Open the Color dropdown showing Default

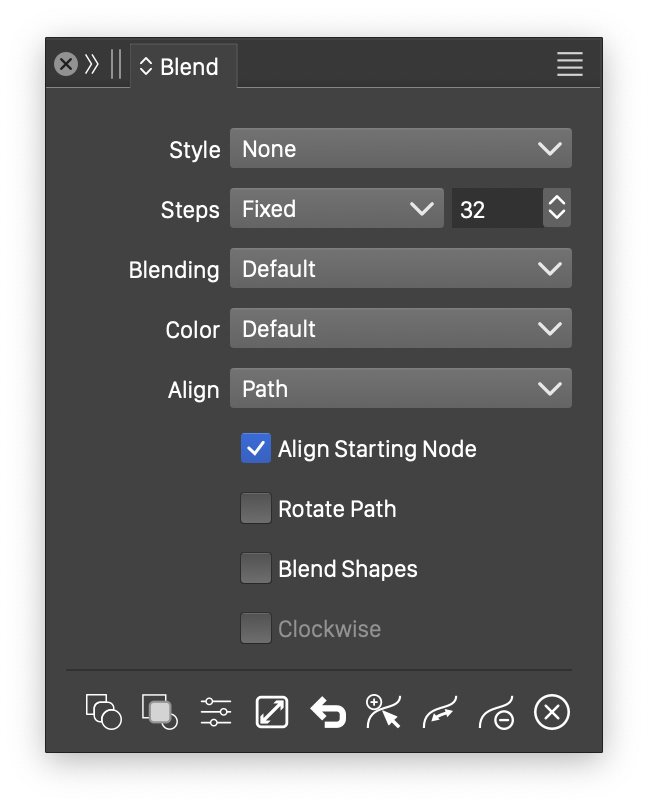point(400,329)
